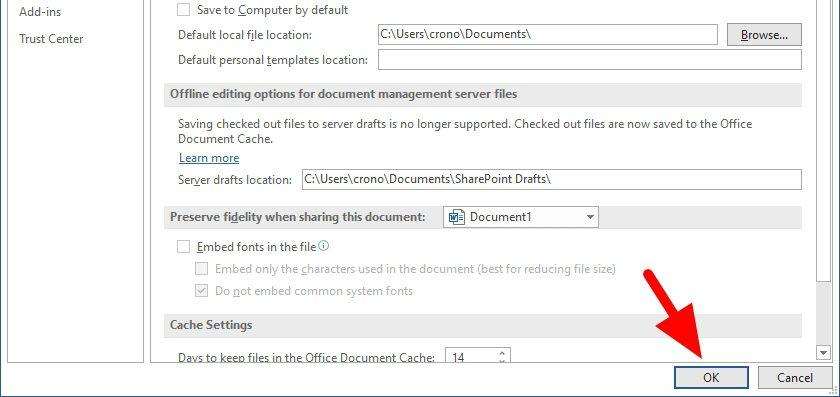Image resolution: width=840 pixels, height=397 pixels.
Task: Expand dropdown arrow next to Document1
Action: pyautogui.click(x=590, y=217)
